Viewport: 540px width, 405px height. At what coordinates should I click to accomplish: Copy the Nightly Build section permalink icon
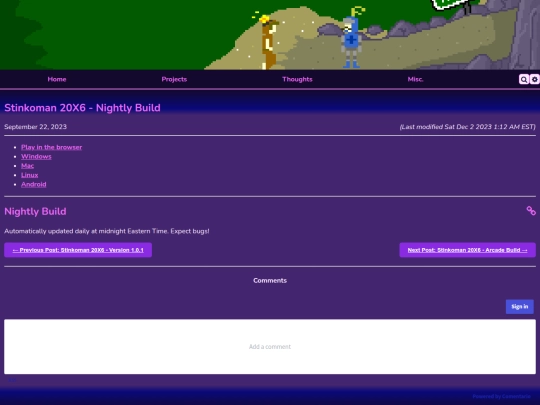(x=531, y=211)
